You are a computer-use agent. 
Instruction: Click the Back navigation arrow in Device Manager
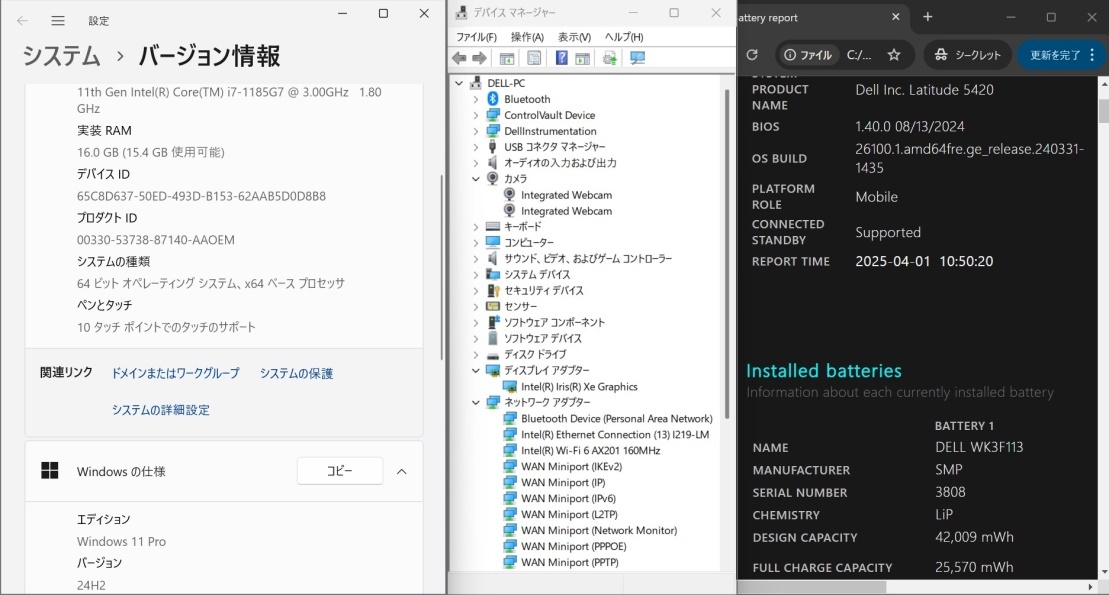click(x=457, y=57)
